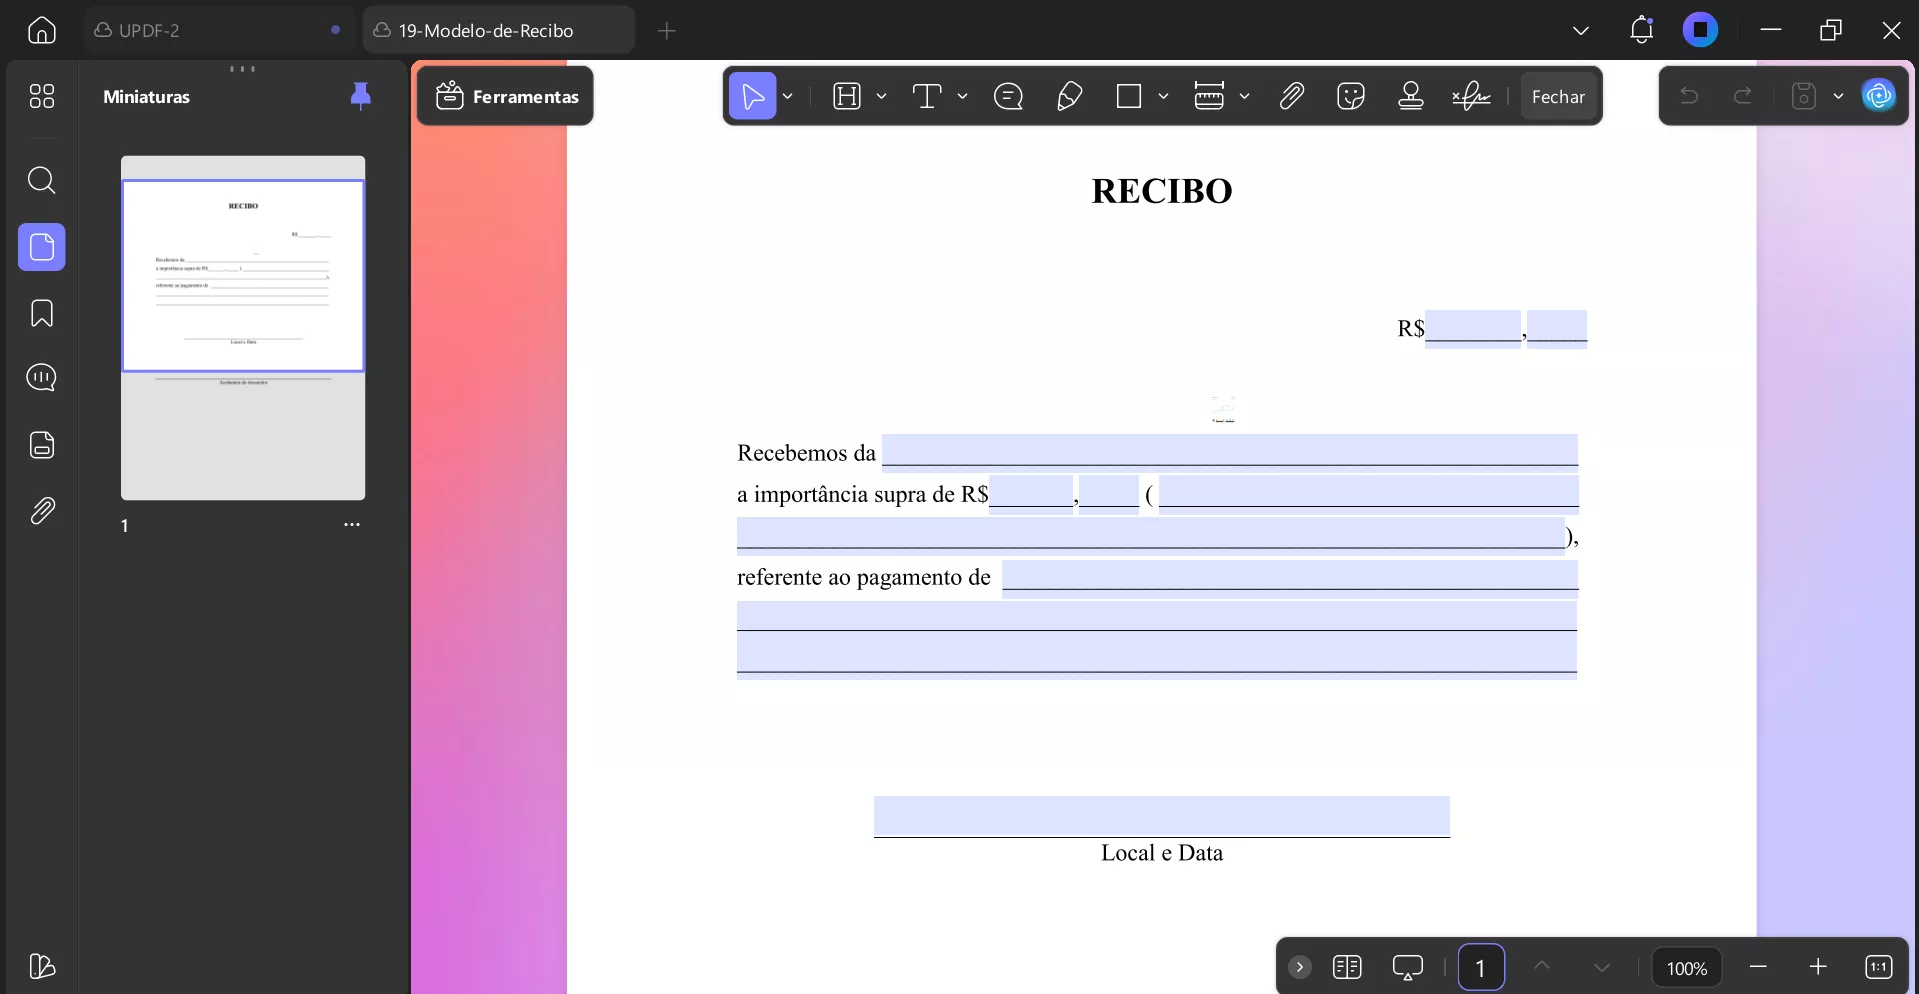This screenshot has width=1919, height=994.
Task: Click the Fechar button
Action: pyautogui.click(x=1559, y=96)
